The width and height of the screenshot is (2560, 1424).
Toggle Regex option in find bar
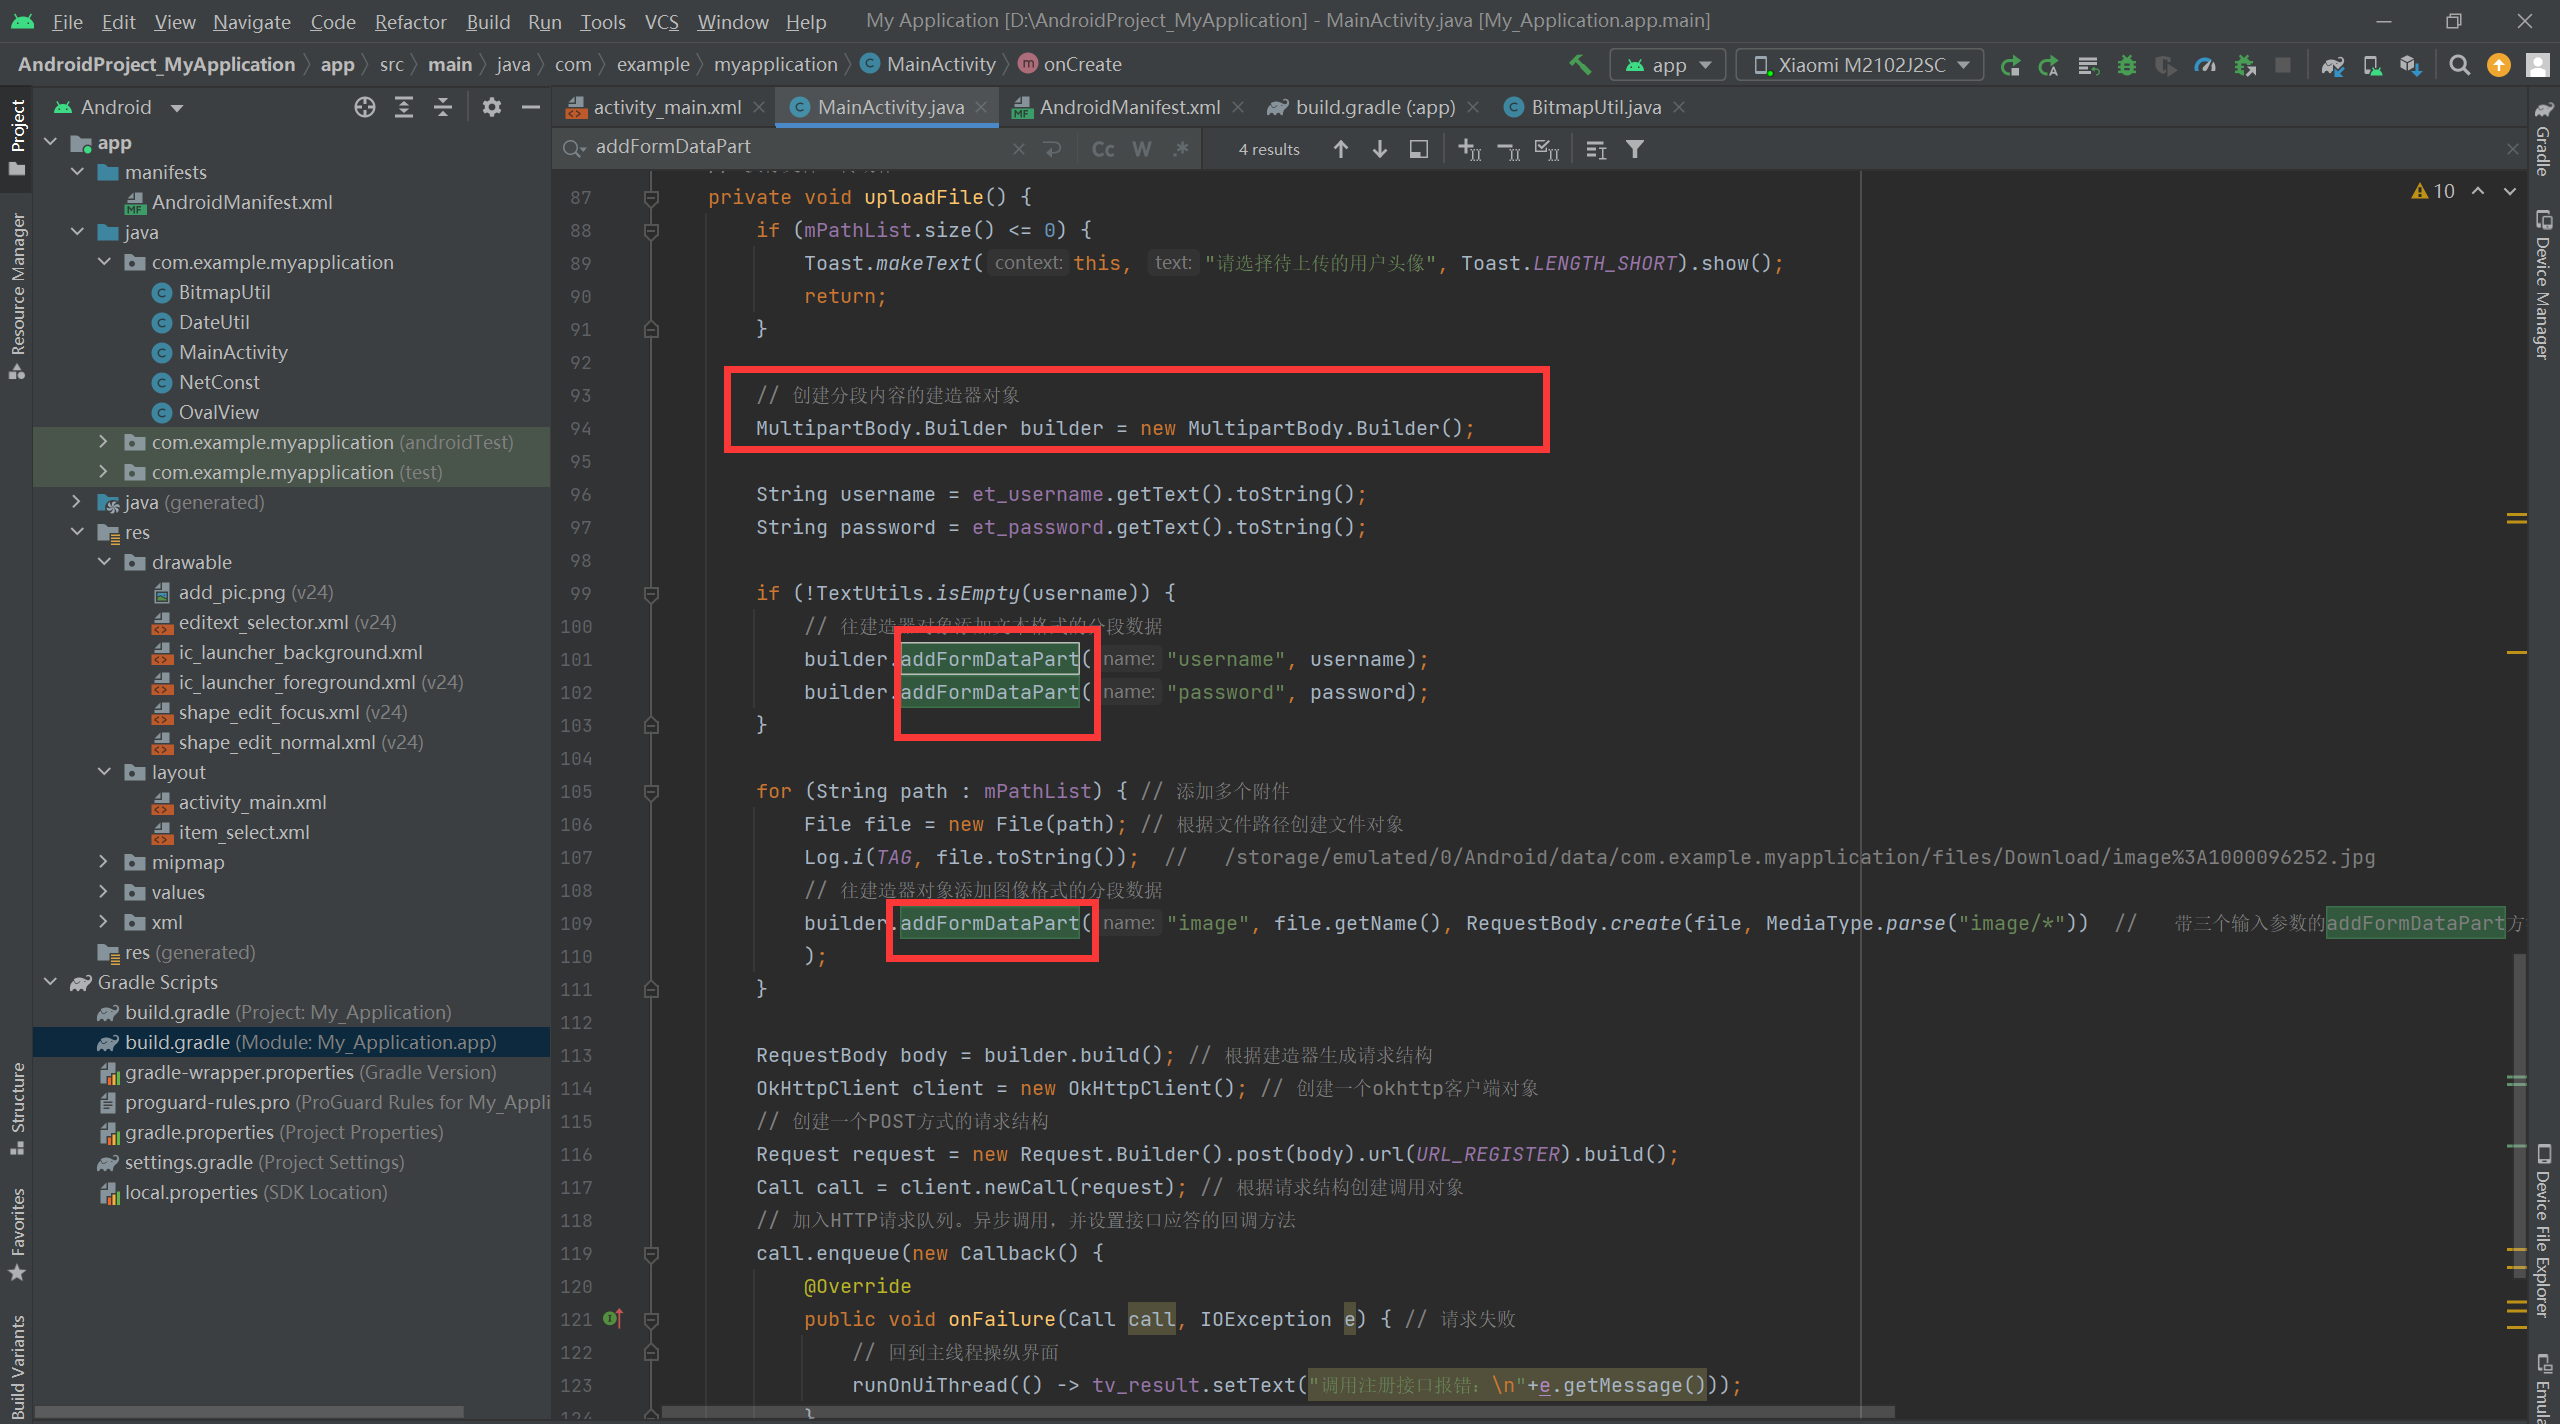(1181, 149)
